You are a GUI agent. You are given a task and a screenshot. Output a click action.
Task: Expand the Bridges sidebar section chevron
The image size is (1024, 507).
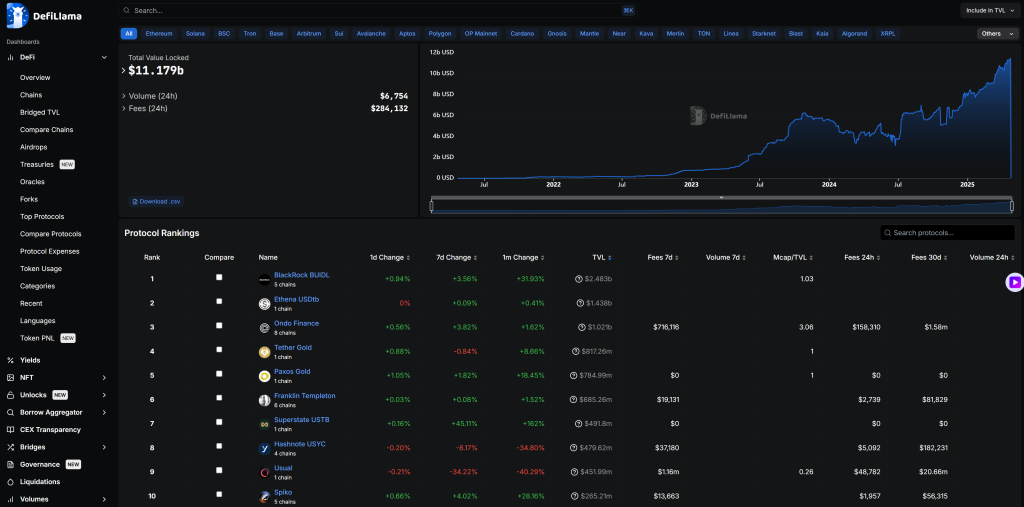[x=104, y=448]
